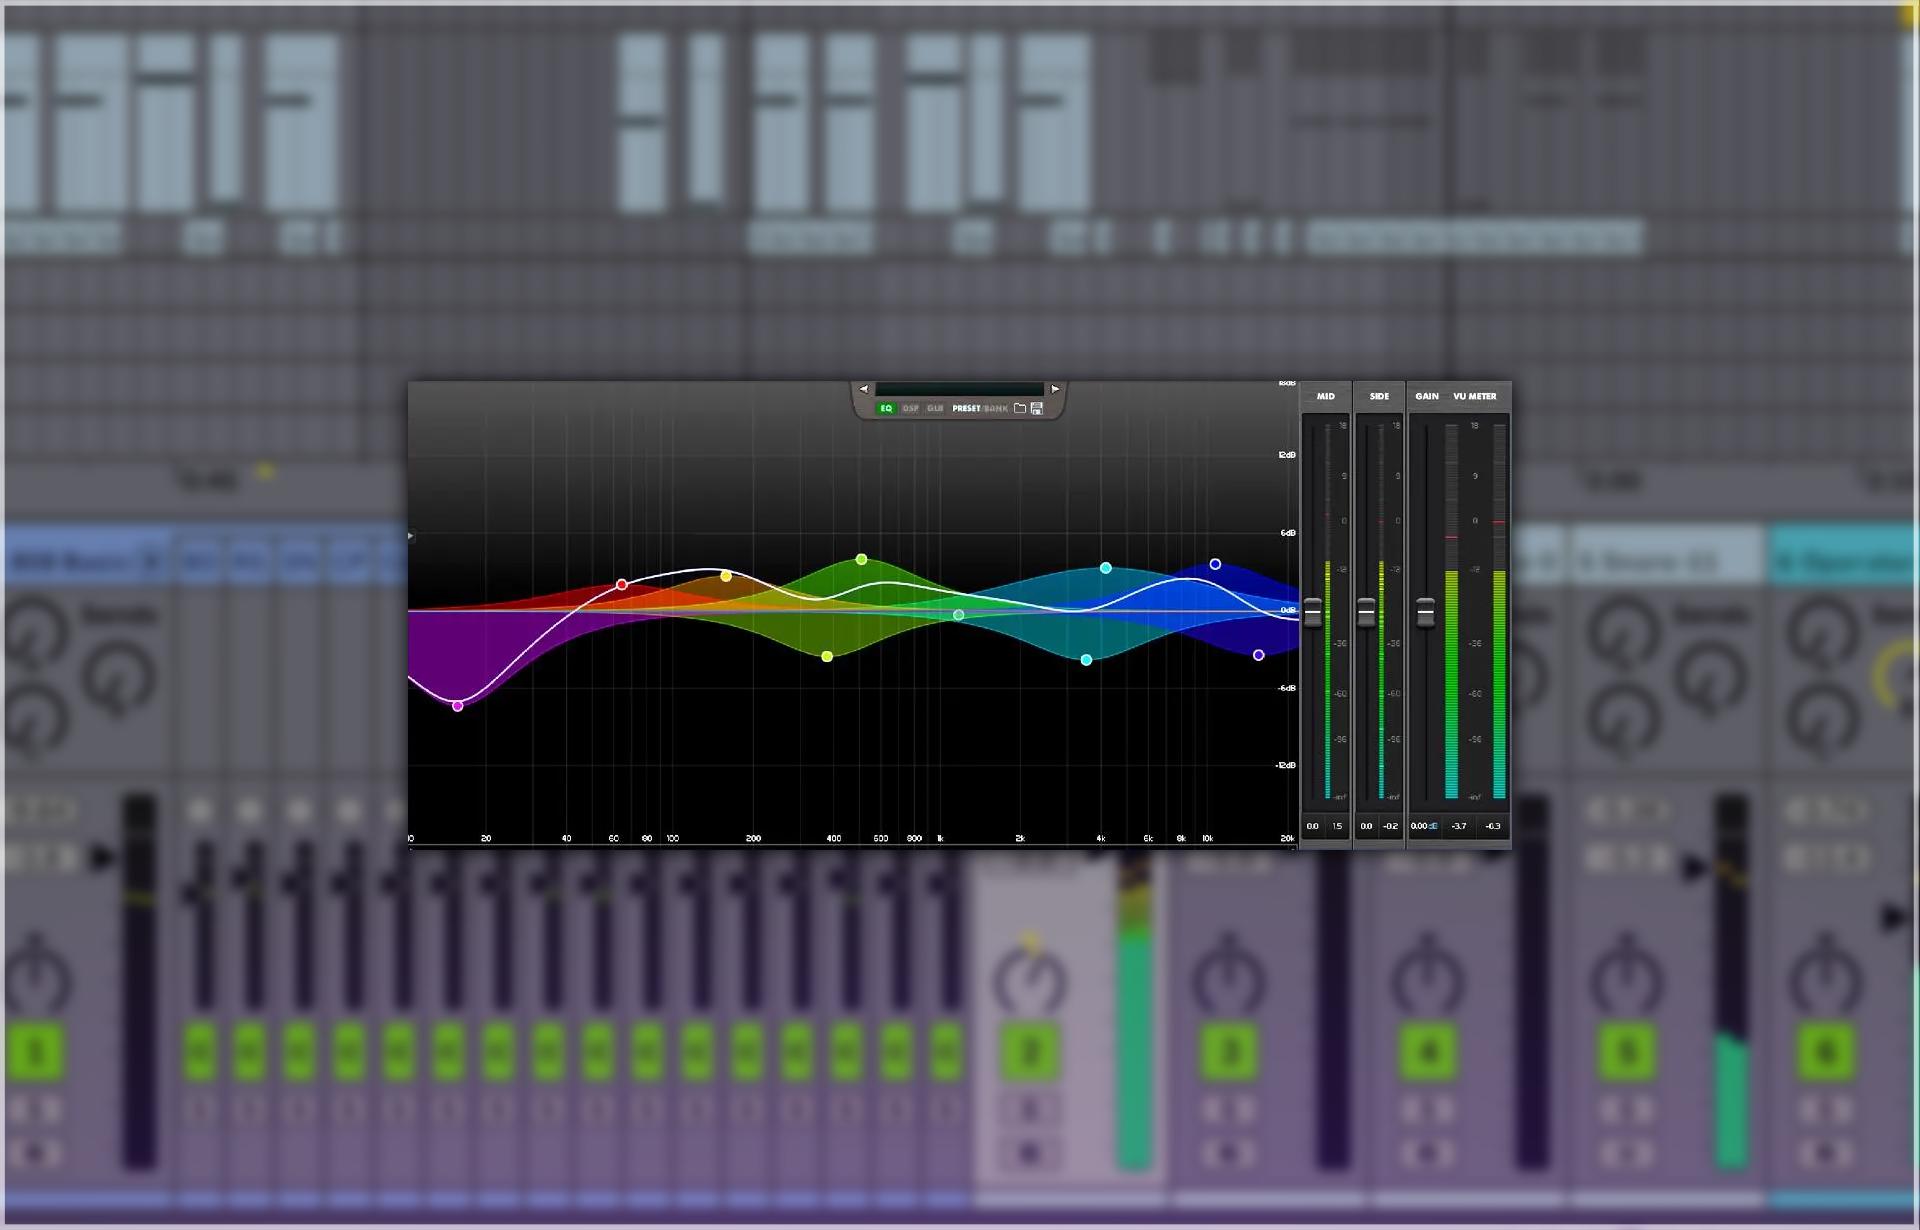1920x1230 pixels.
Task: Select the red EQ band node
Action: click(622, 584)
